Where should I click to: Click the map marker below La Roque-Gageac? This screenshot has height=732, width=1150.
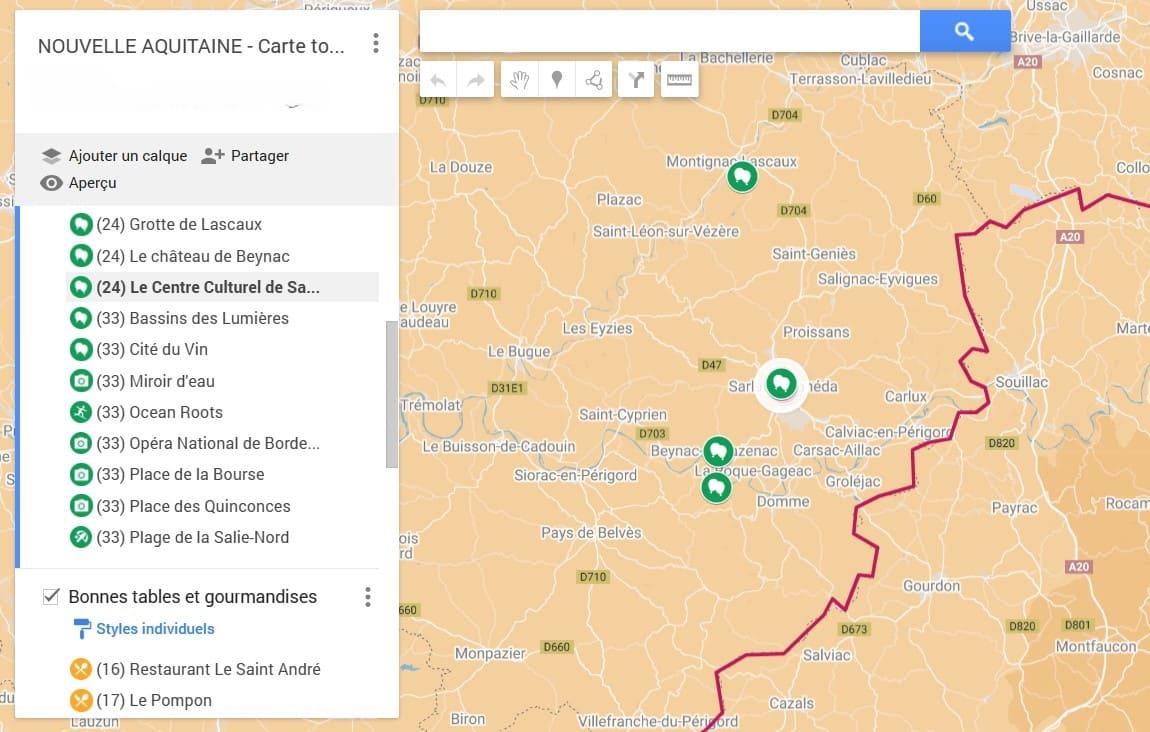tap(716, 487)
